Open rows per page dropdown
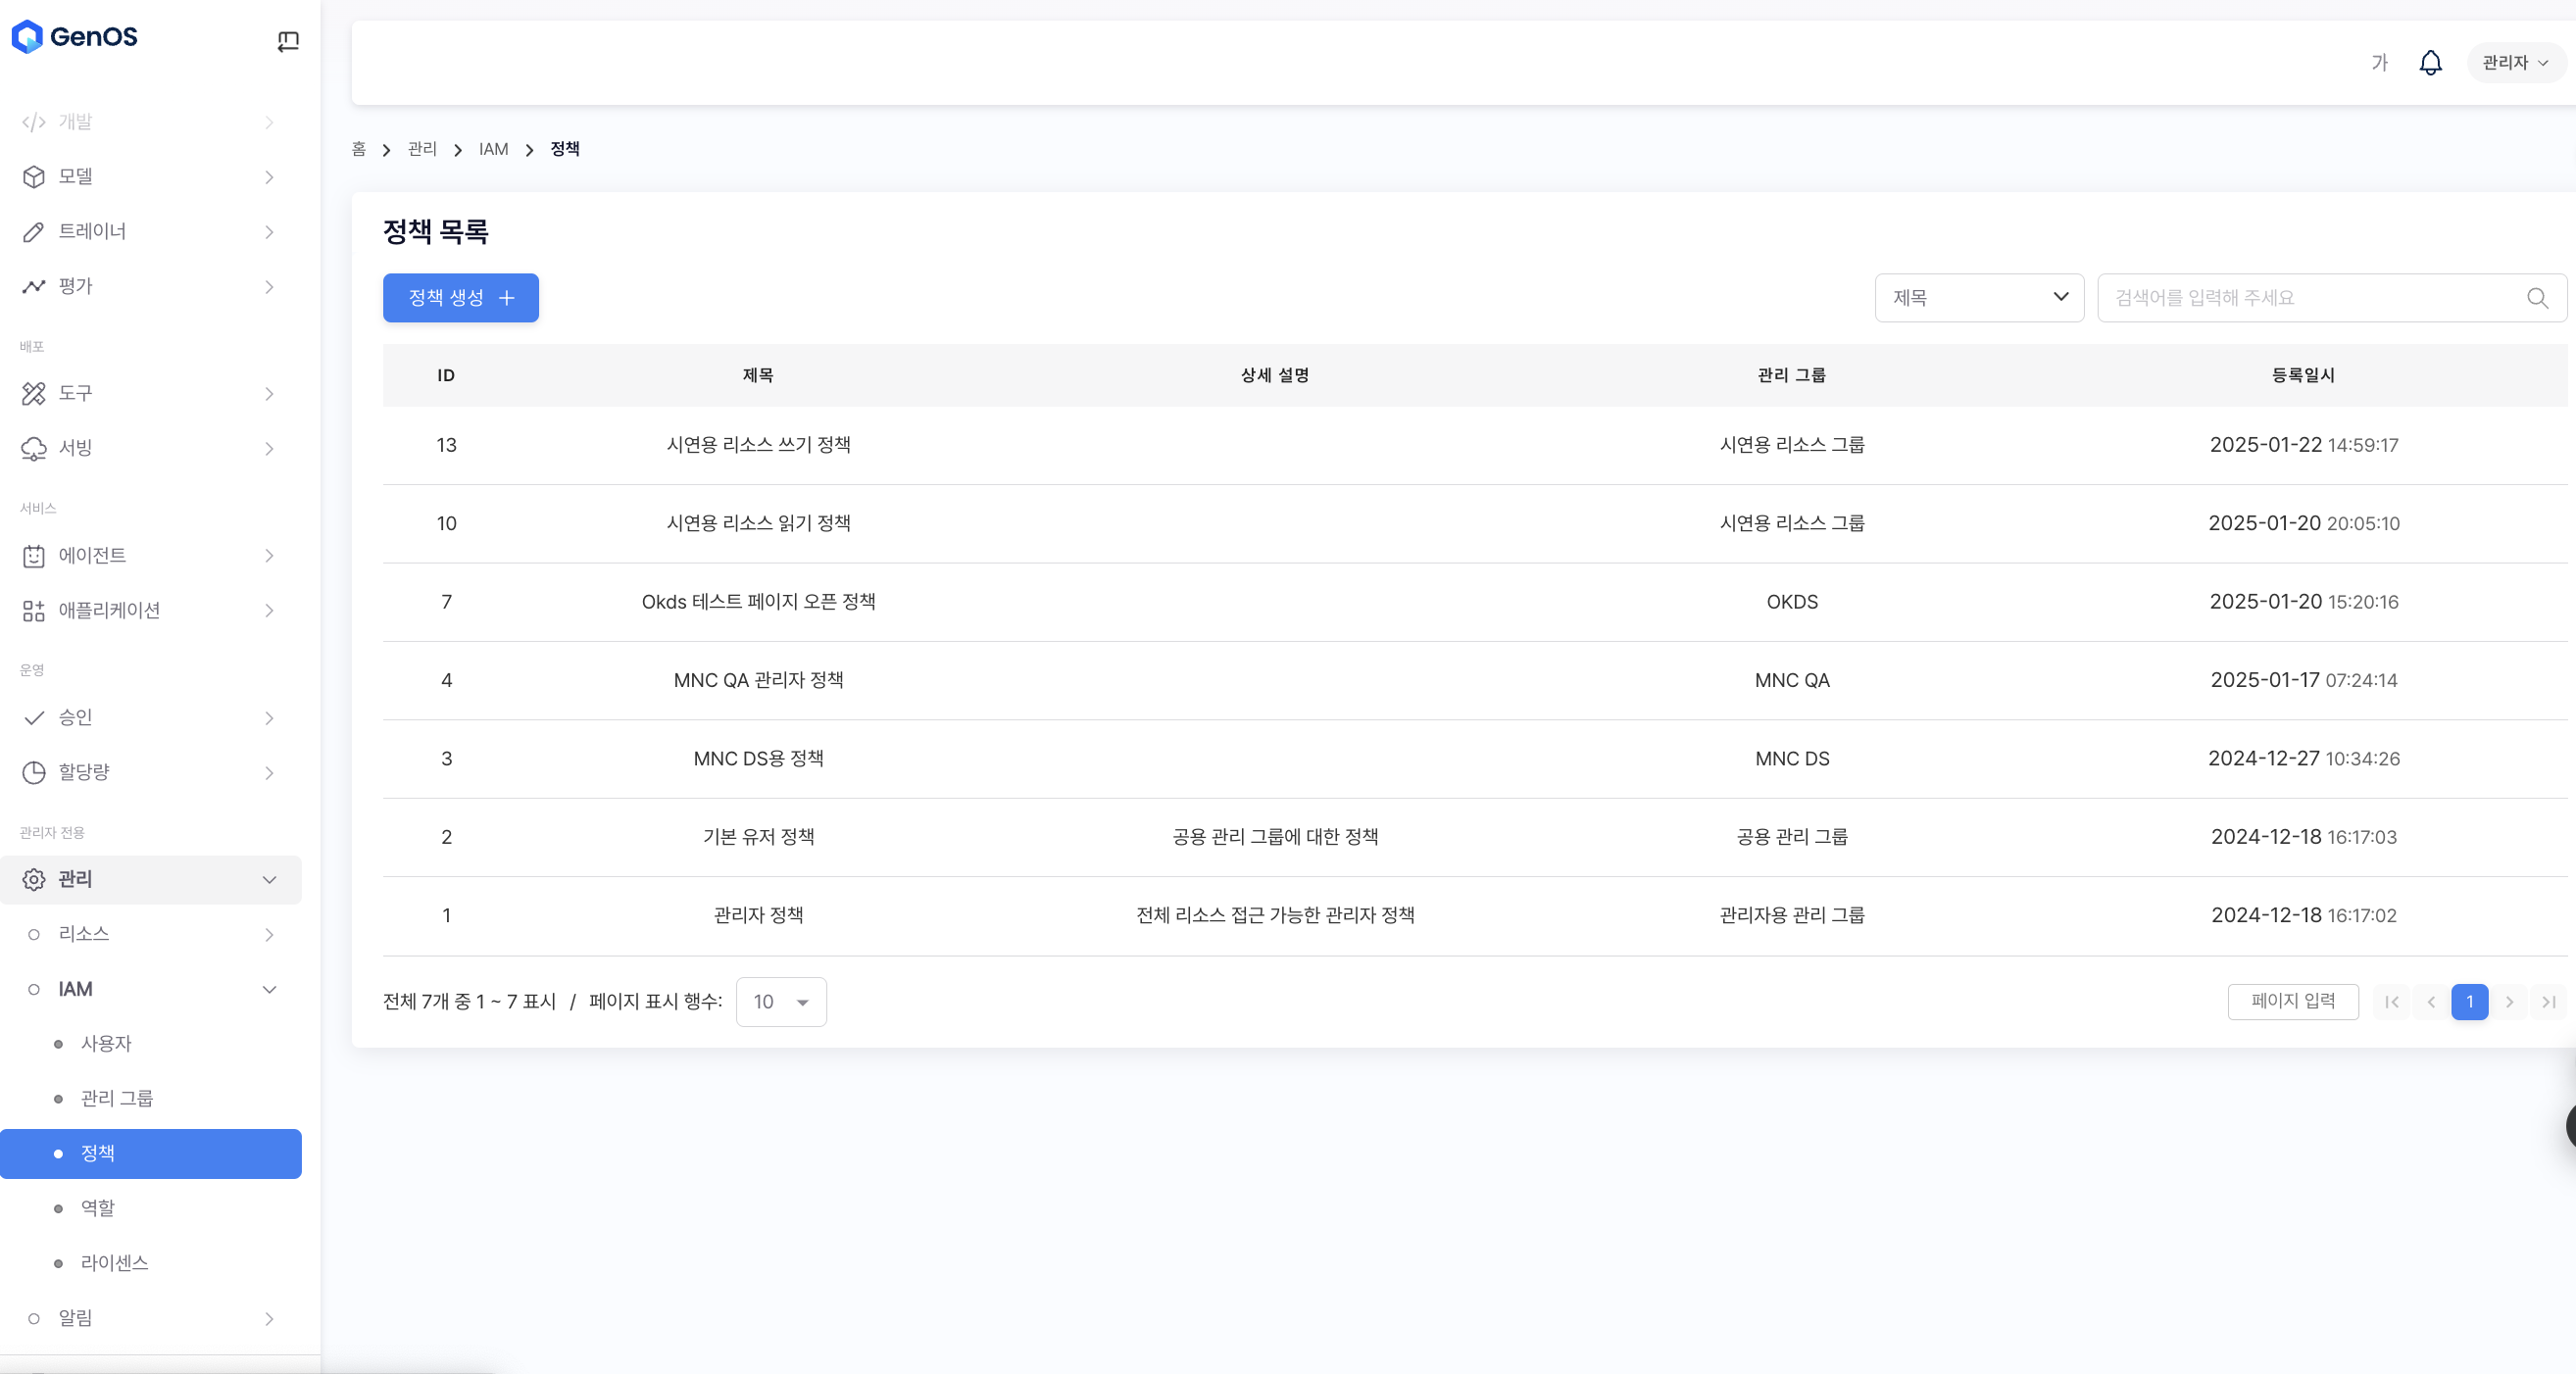 click(x=780, y=1002)
